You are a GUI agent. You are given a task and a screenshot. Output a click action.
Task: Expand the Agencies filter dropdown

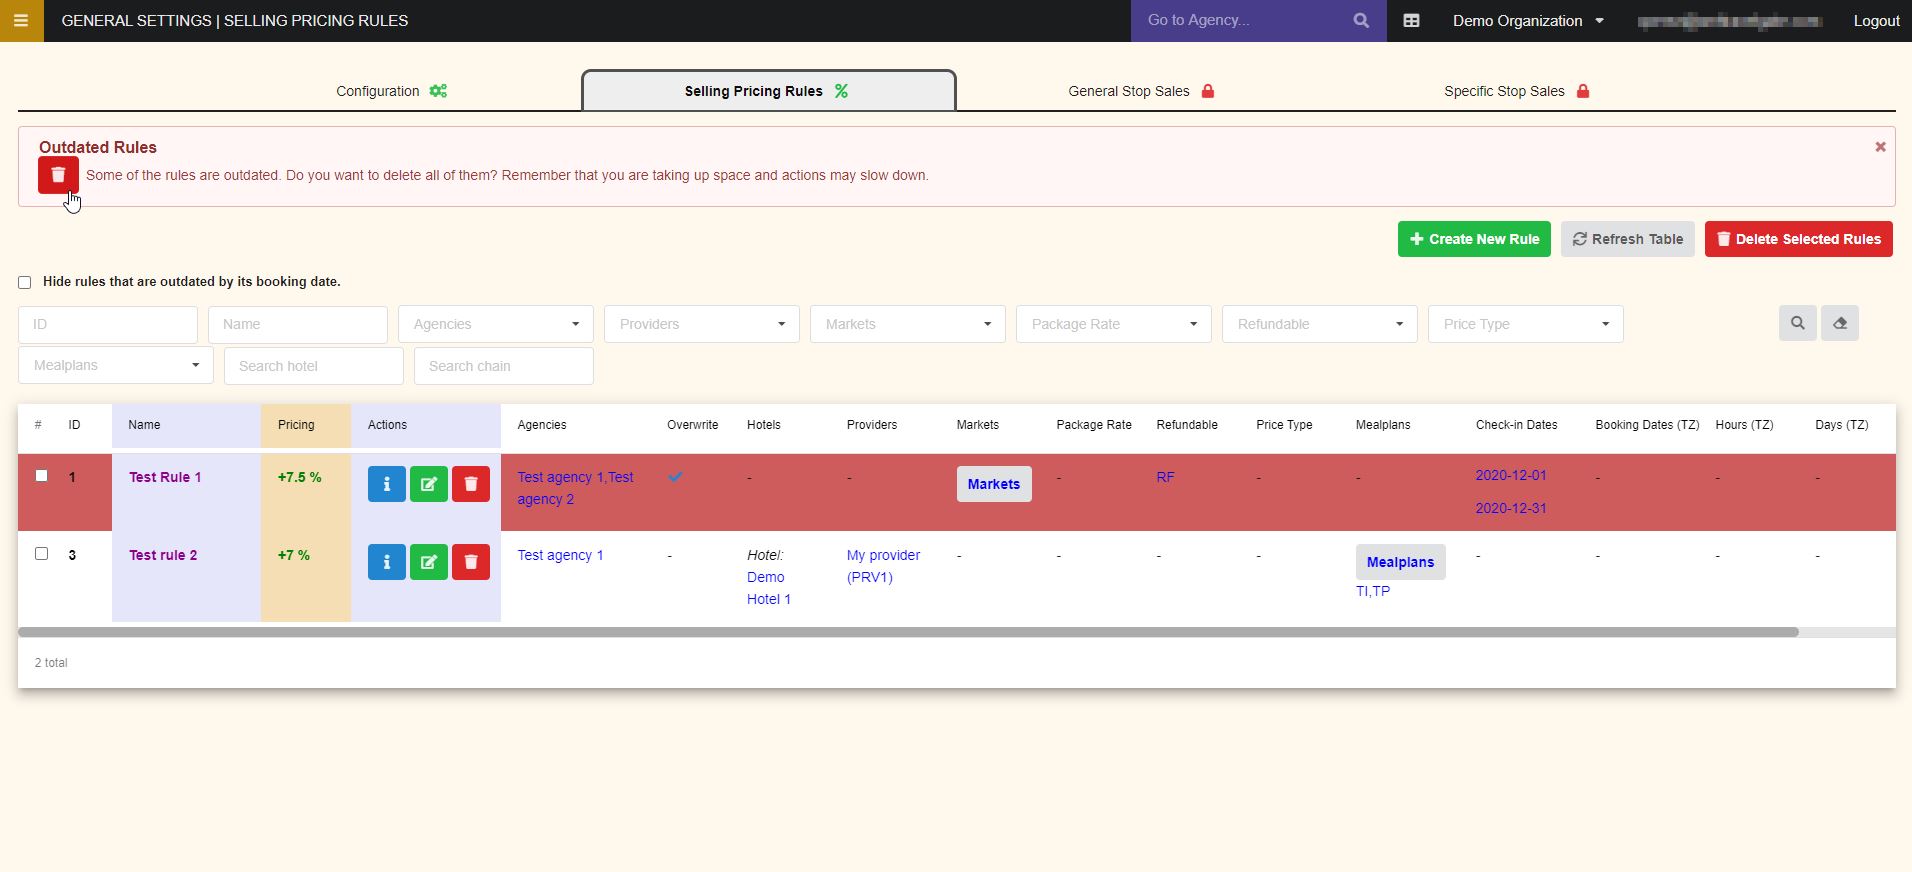pyautogui.click(x=496, y=324)
